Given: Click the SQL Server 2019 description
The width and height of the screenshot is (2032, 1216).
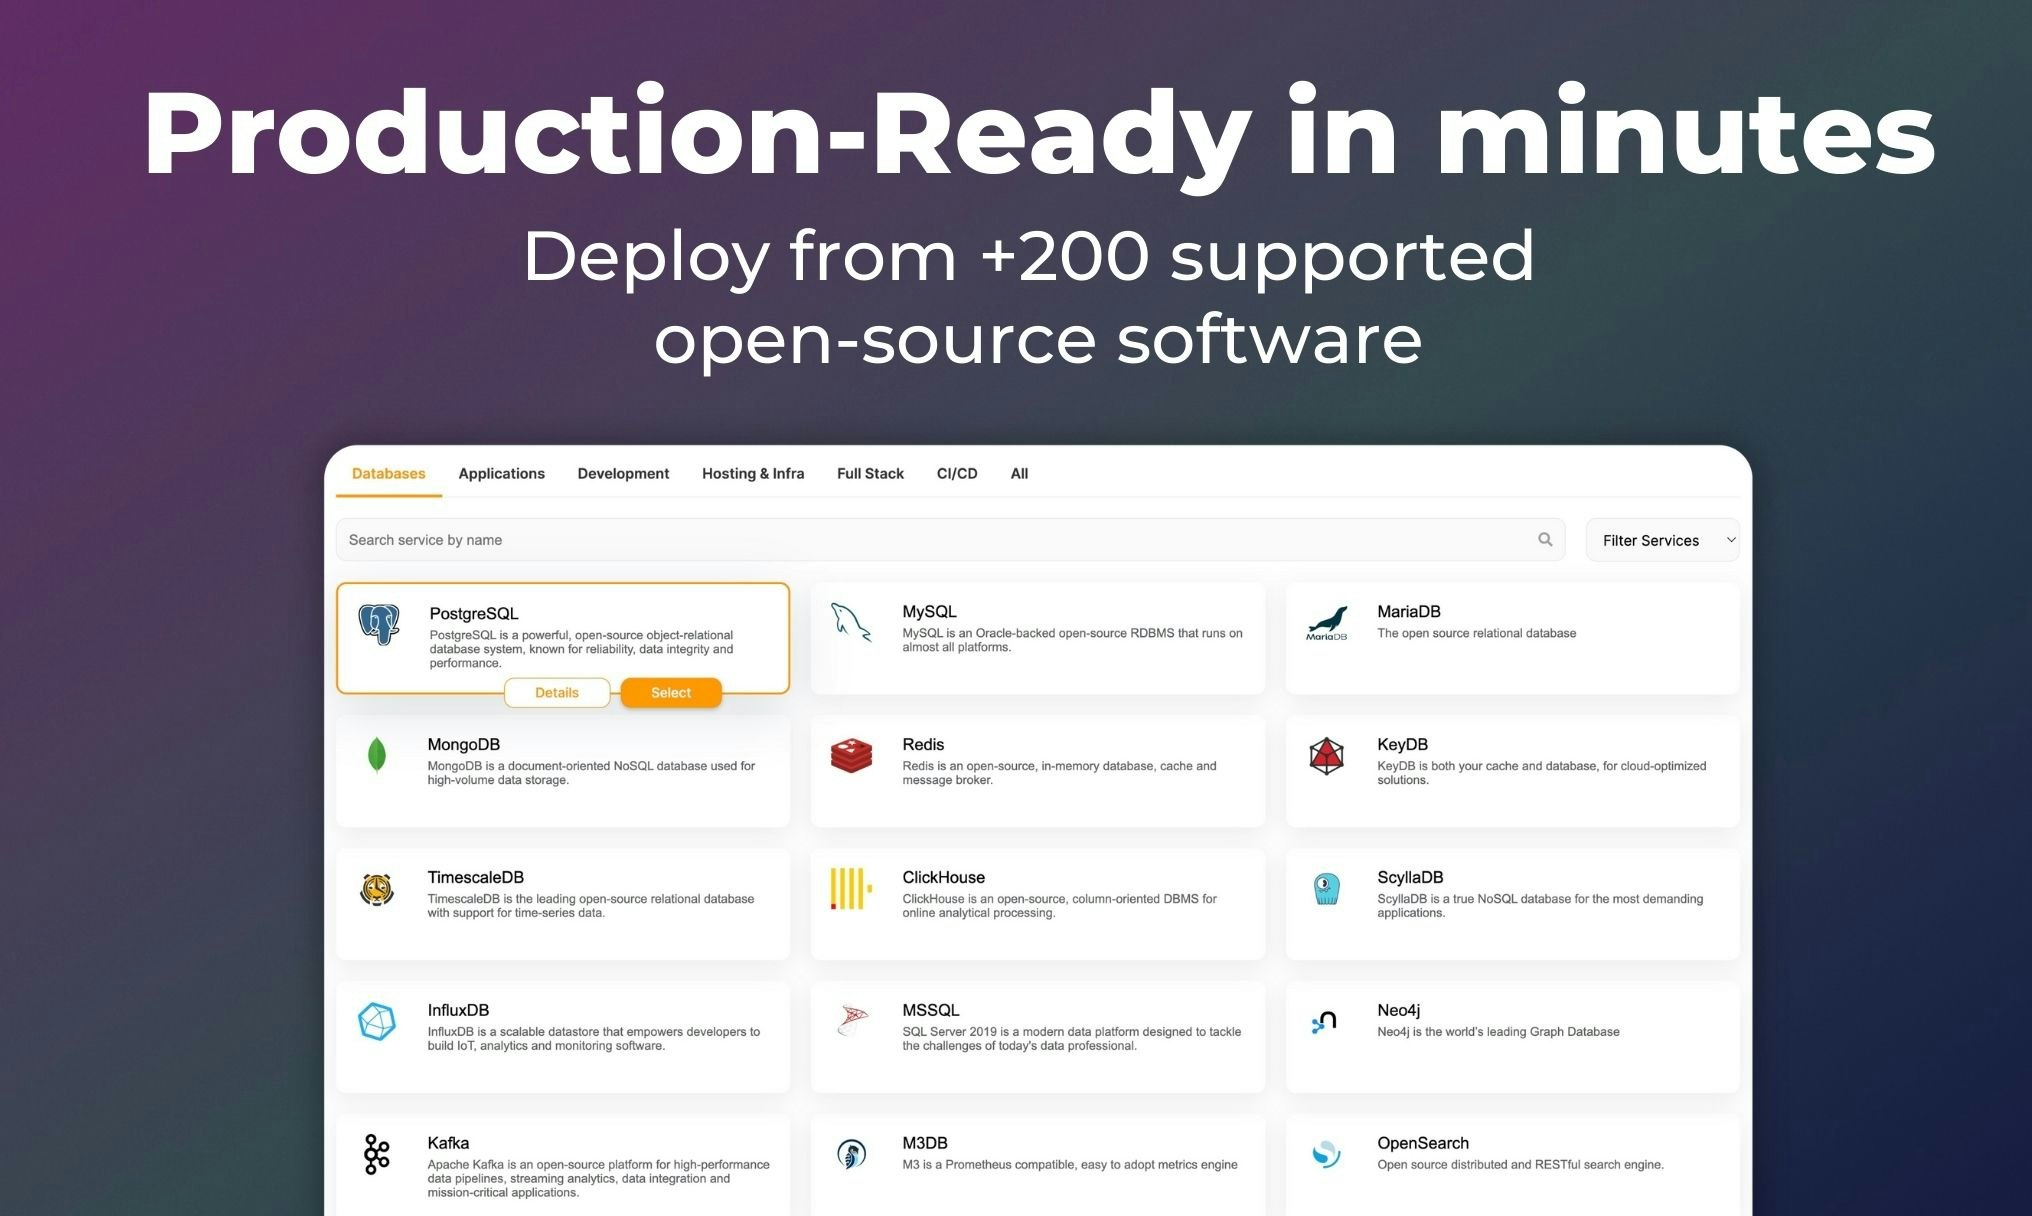Looking at the screenshot, I should pos(1071,1039).
